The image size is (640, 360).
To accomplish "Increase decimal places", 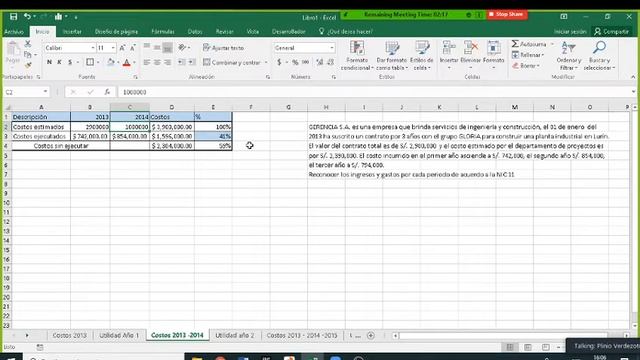I will click(x=320, y=62).
